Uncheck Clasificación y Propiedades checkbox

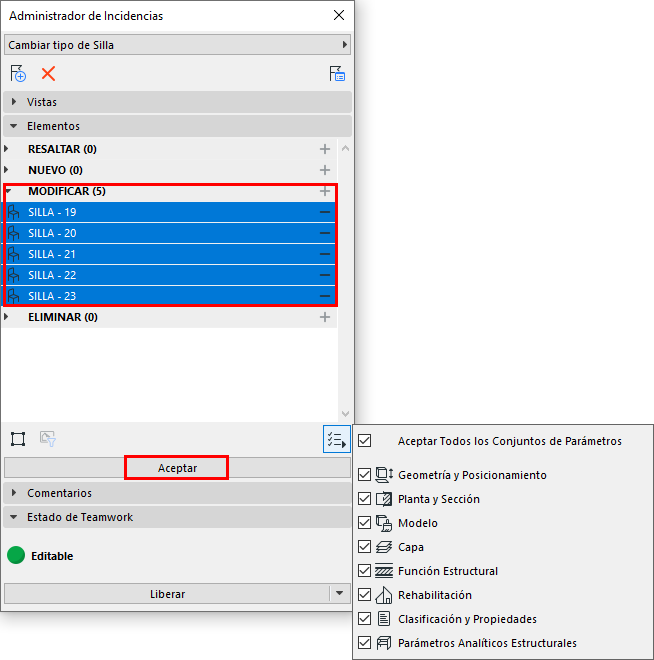click(x=364, y=619)
